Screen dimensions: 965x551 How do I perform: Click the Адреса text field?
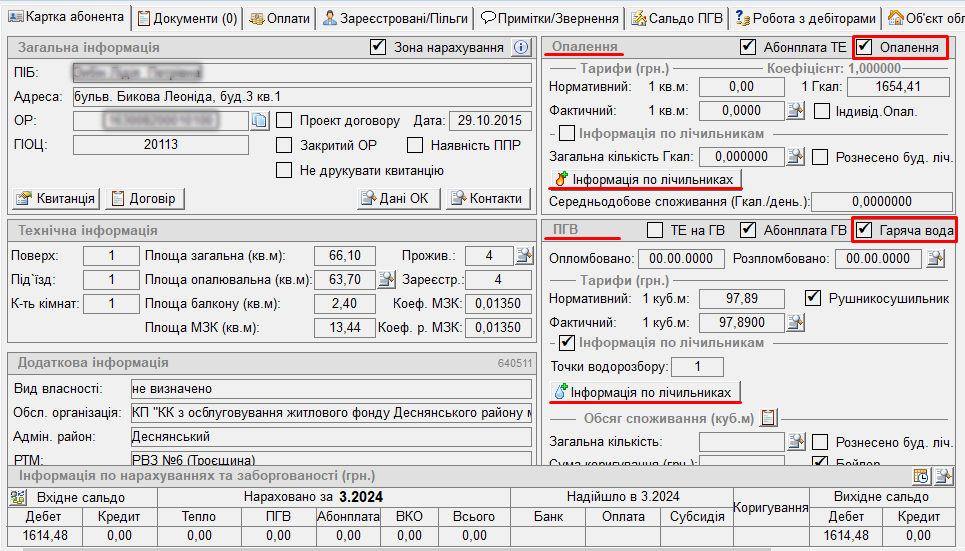[301, 97]
